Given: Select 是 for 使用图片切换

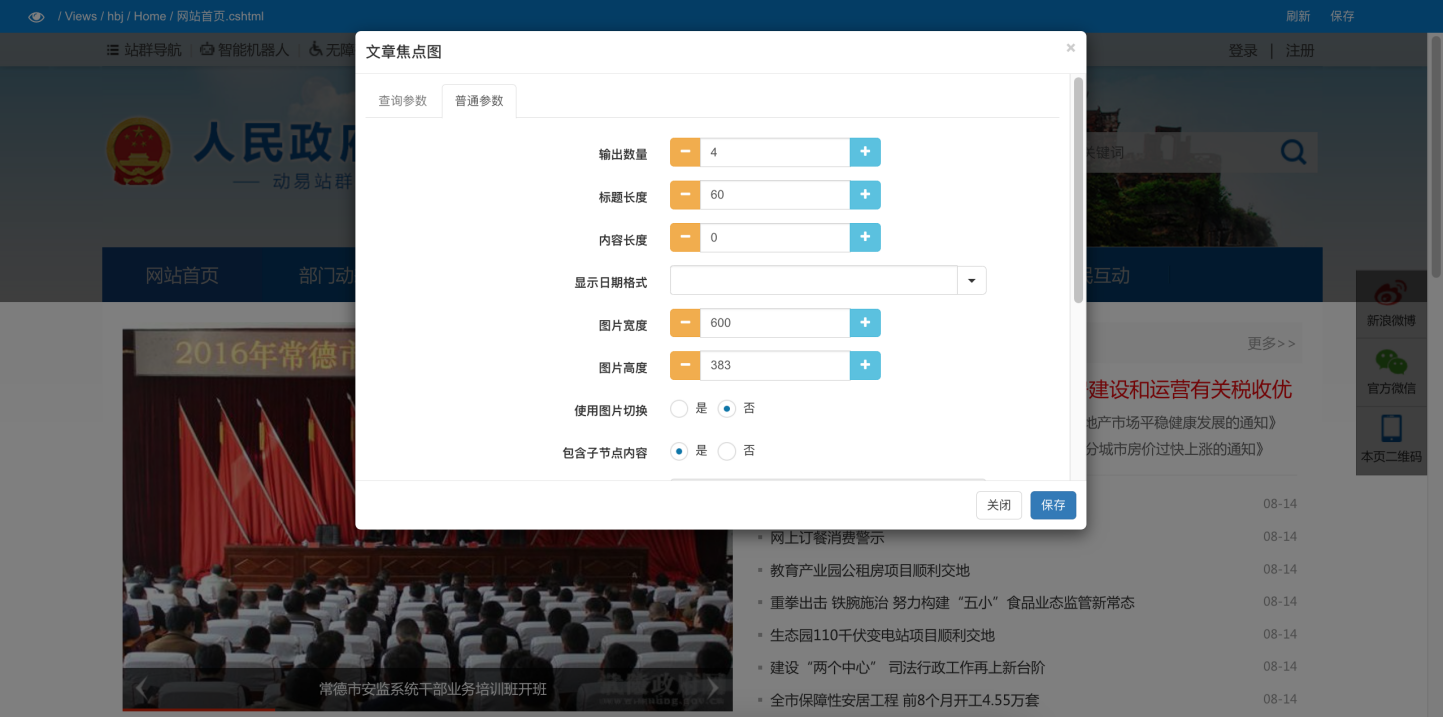Looking at the screenshot, I should pos(678,407).
